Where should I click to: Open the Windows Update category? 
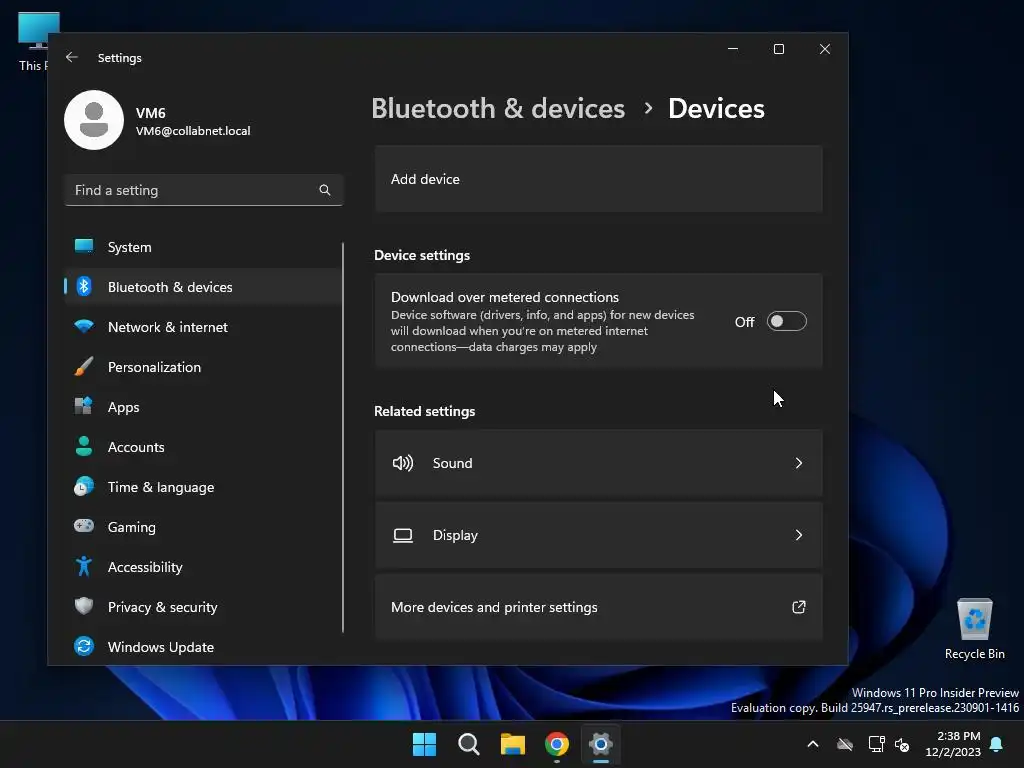click(203, 647)
